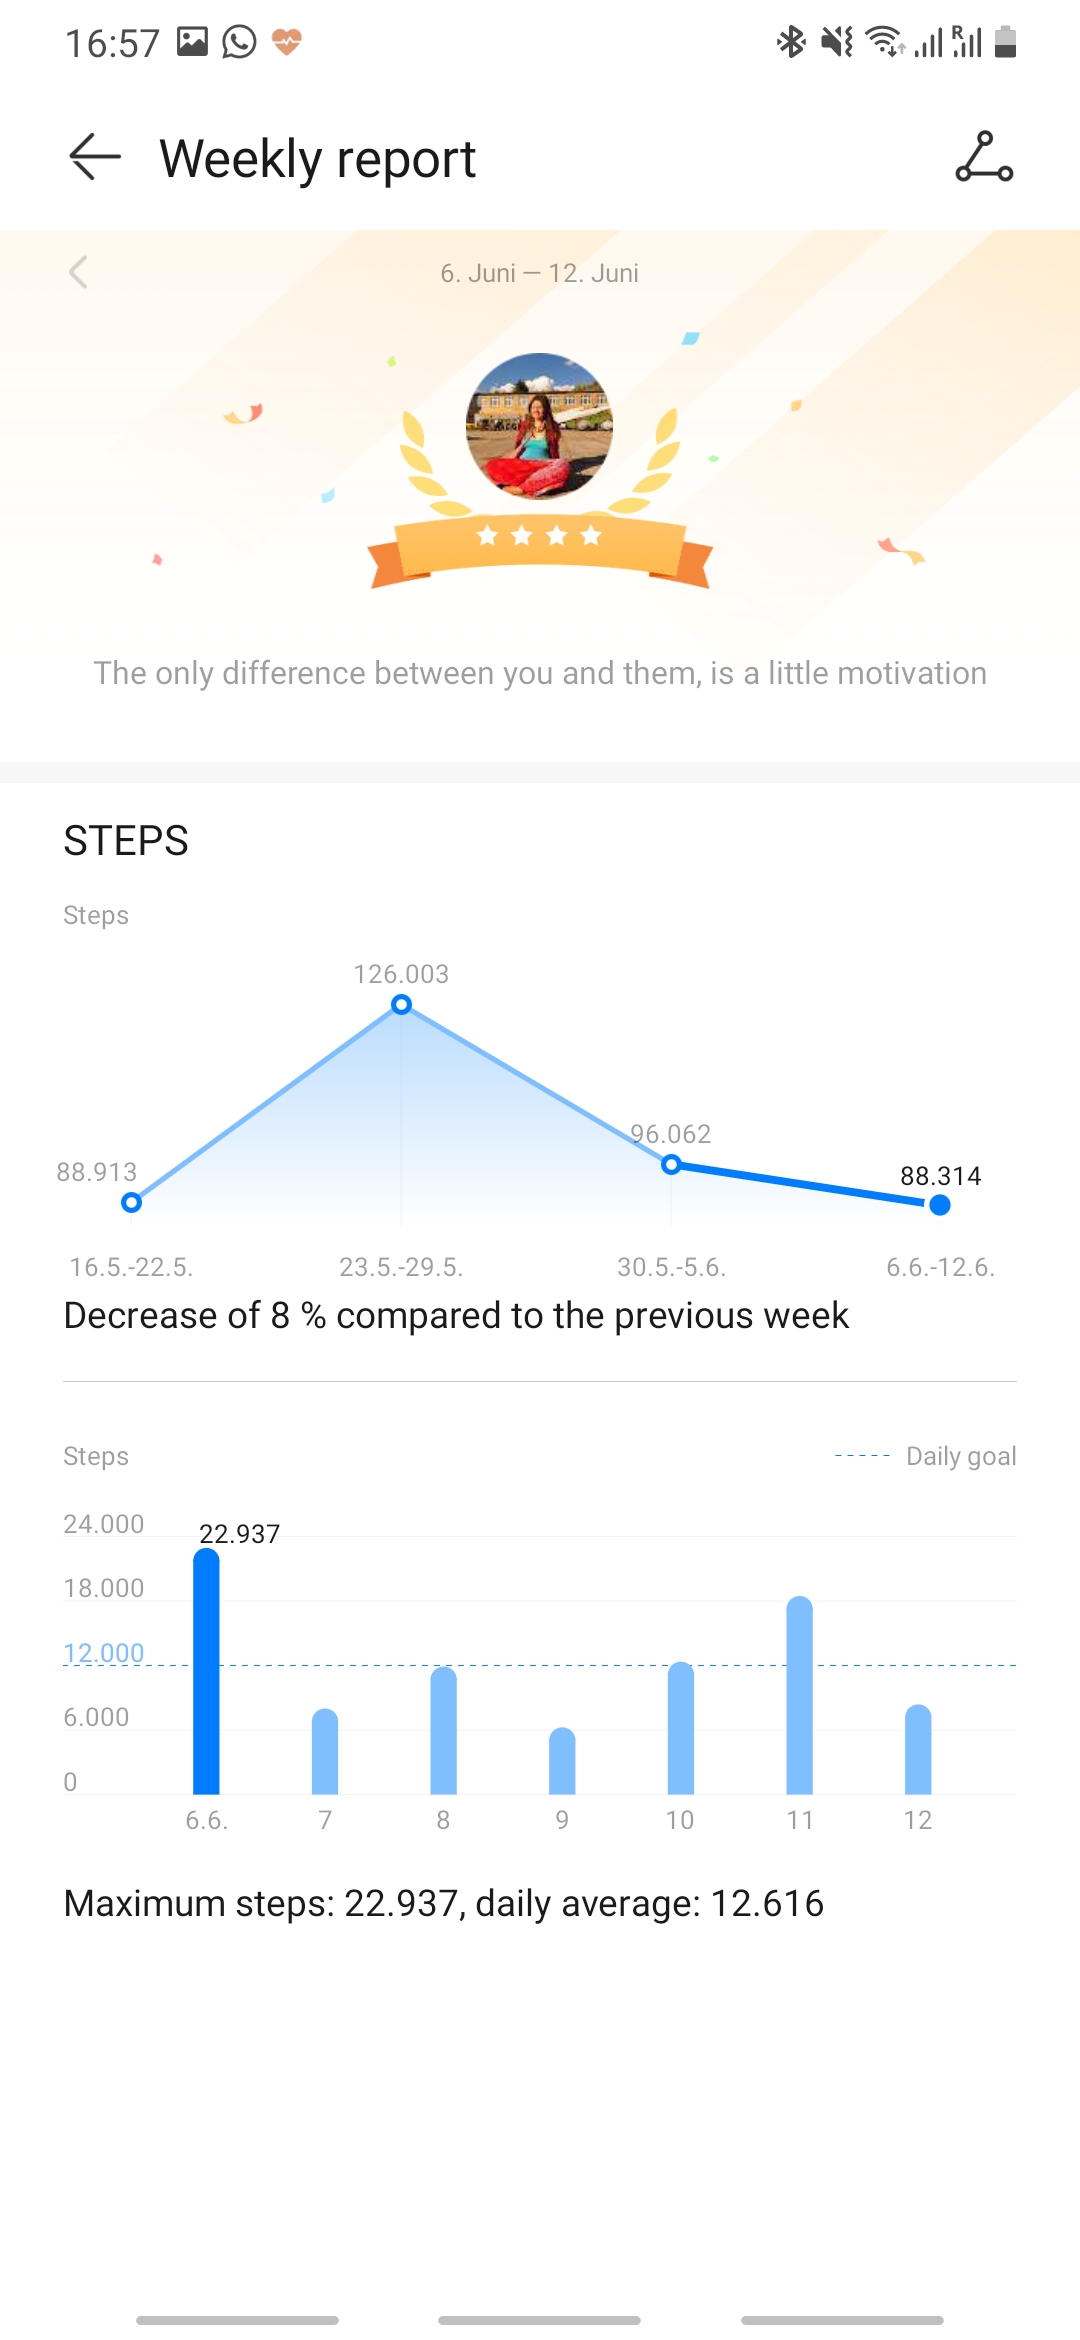Select the 96.062 week data point
The image size is (1080, 2340).
(672, 1164)
